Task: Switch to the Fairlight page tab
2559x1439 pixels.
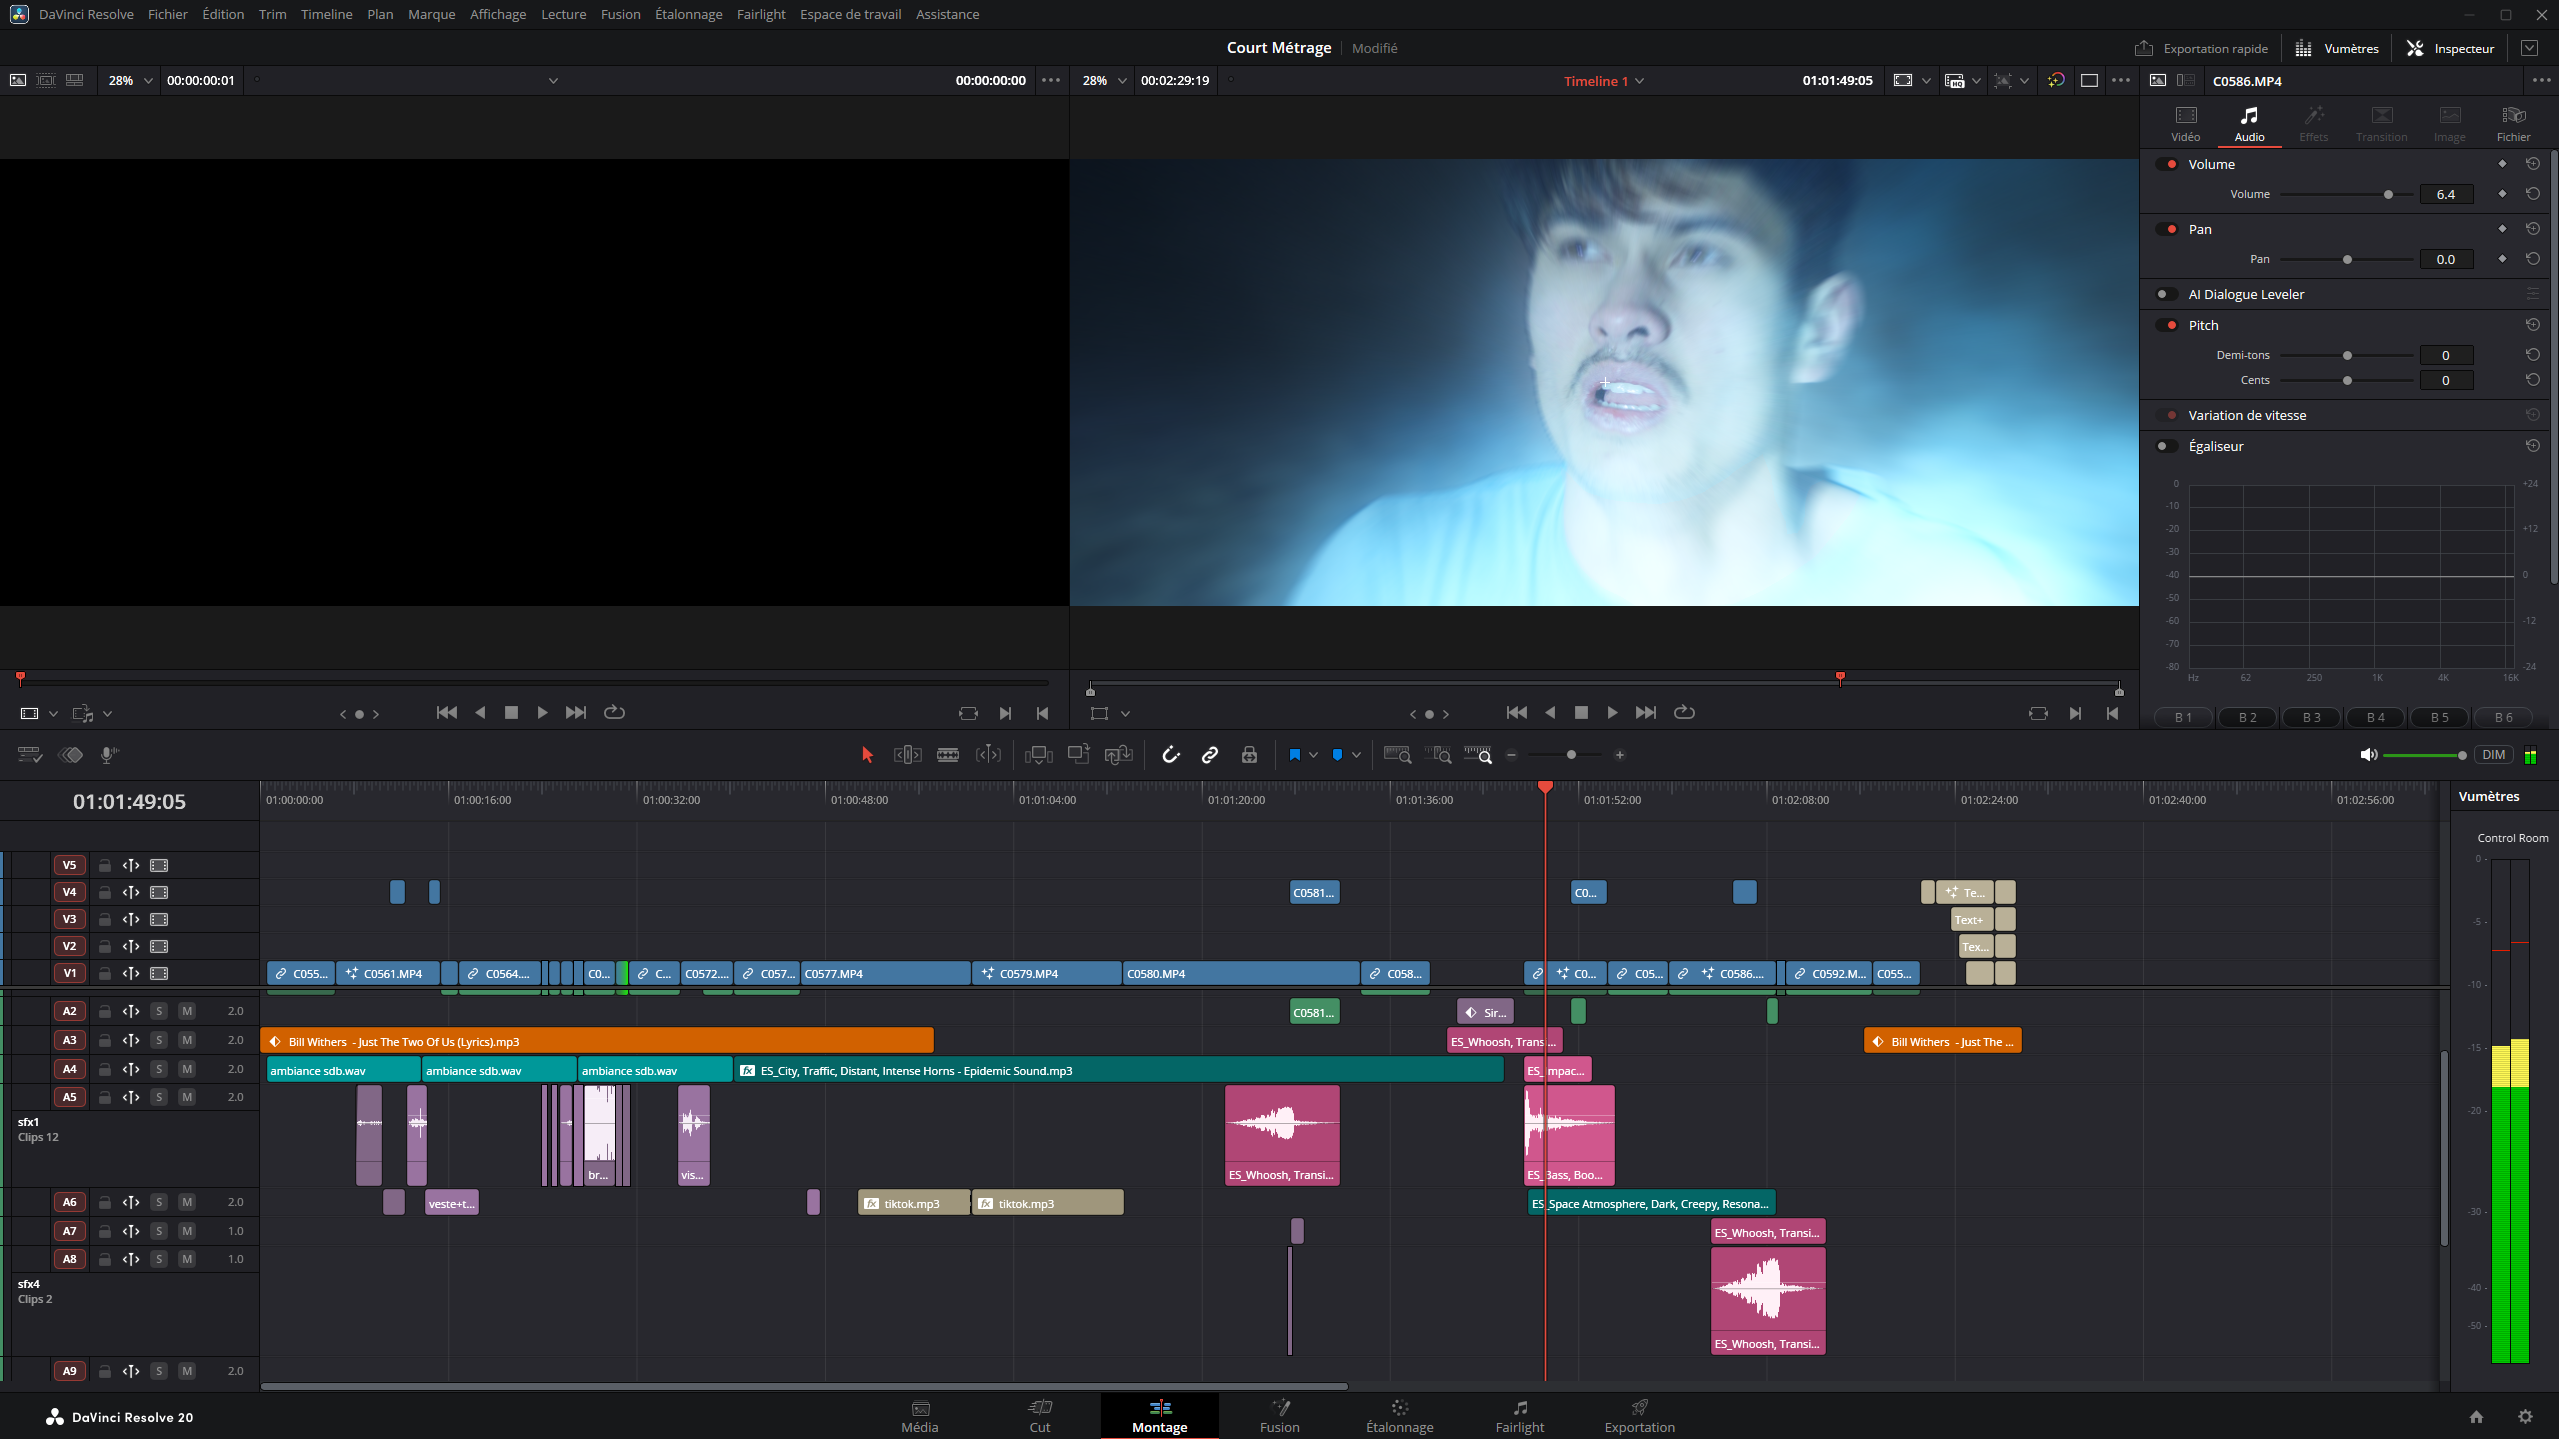Action: tap(1519, 1416)
